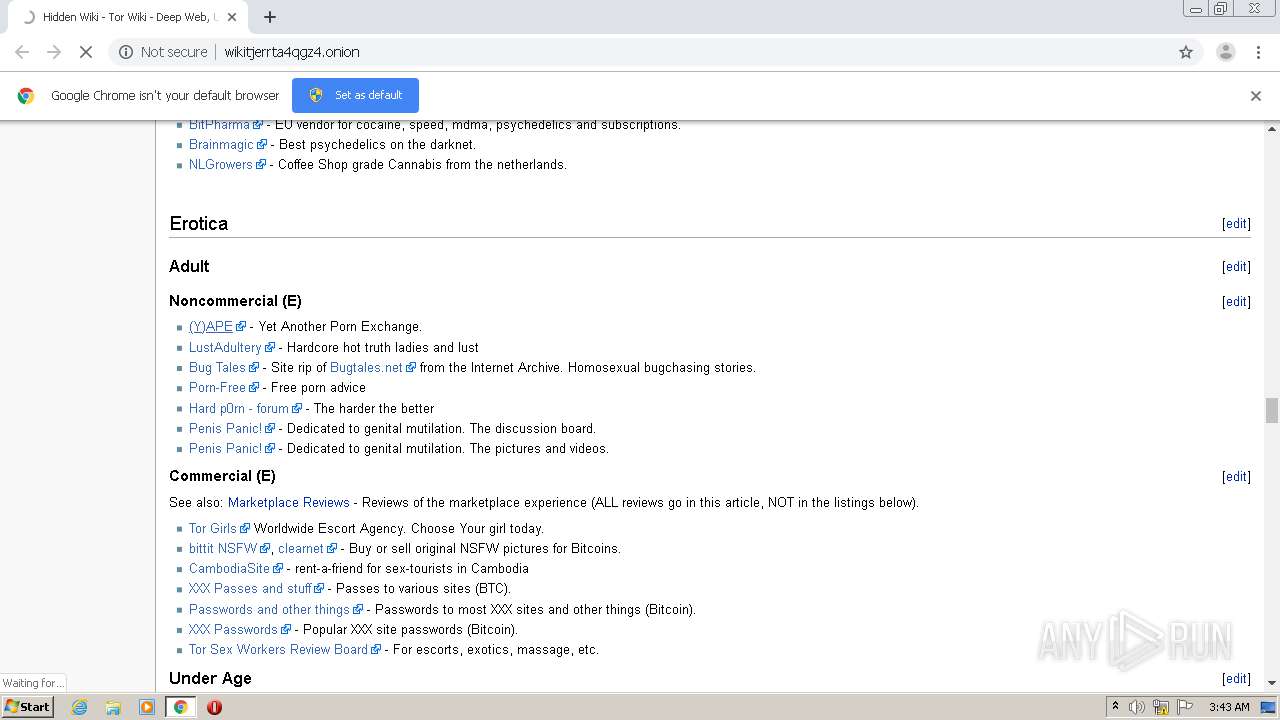
Task: Open the Marketplace Reviews link
Action: 289,503
